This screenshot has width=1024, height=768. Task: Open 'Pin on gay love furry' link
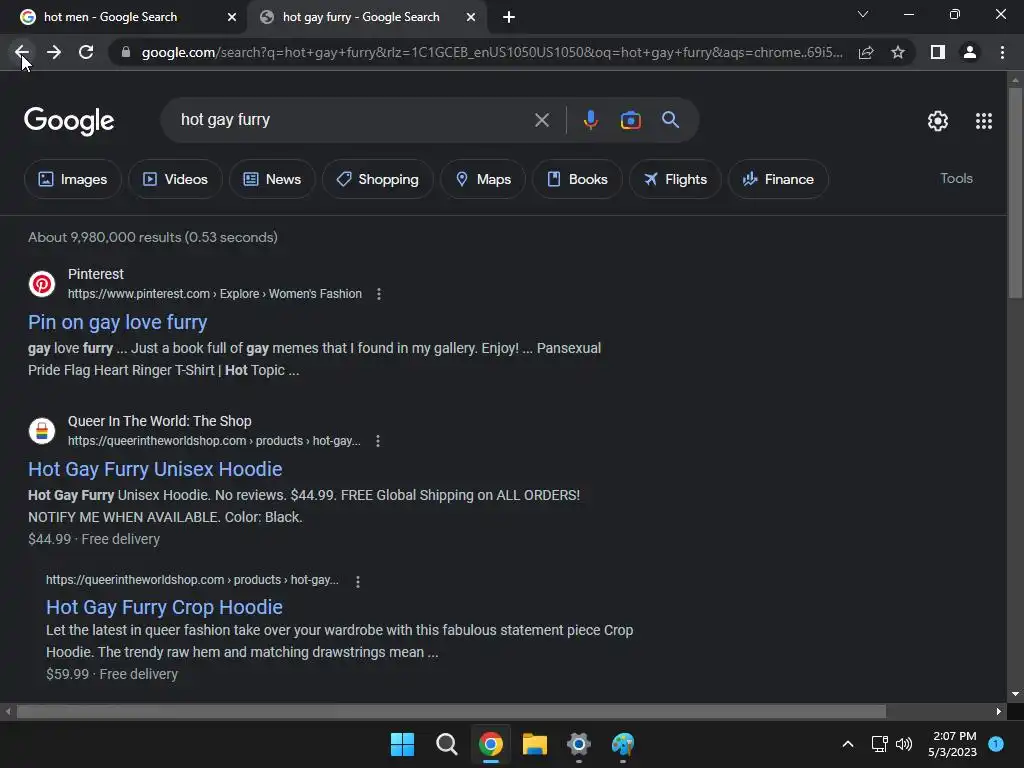point(118,322)
